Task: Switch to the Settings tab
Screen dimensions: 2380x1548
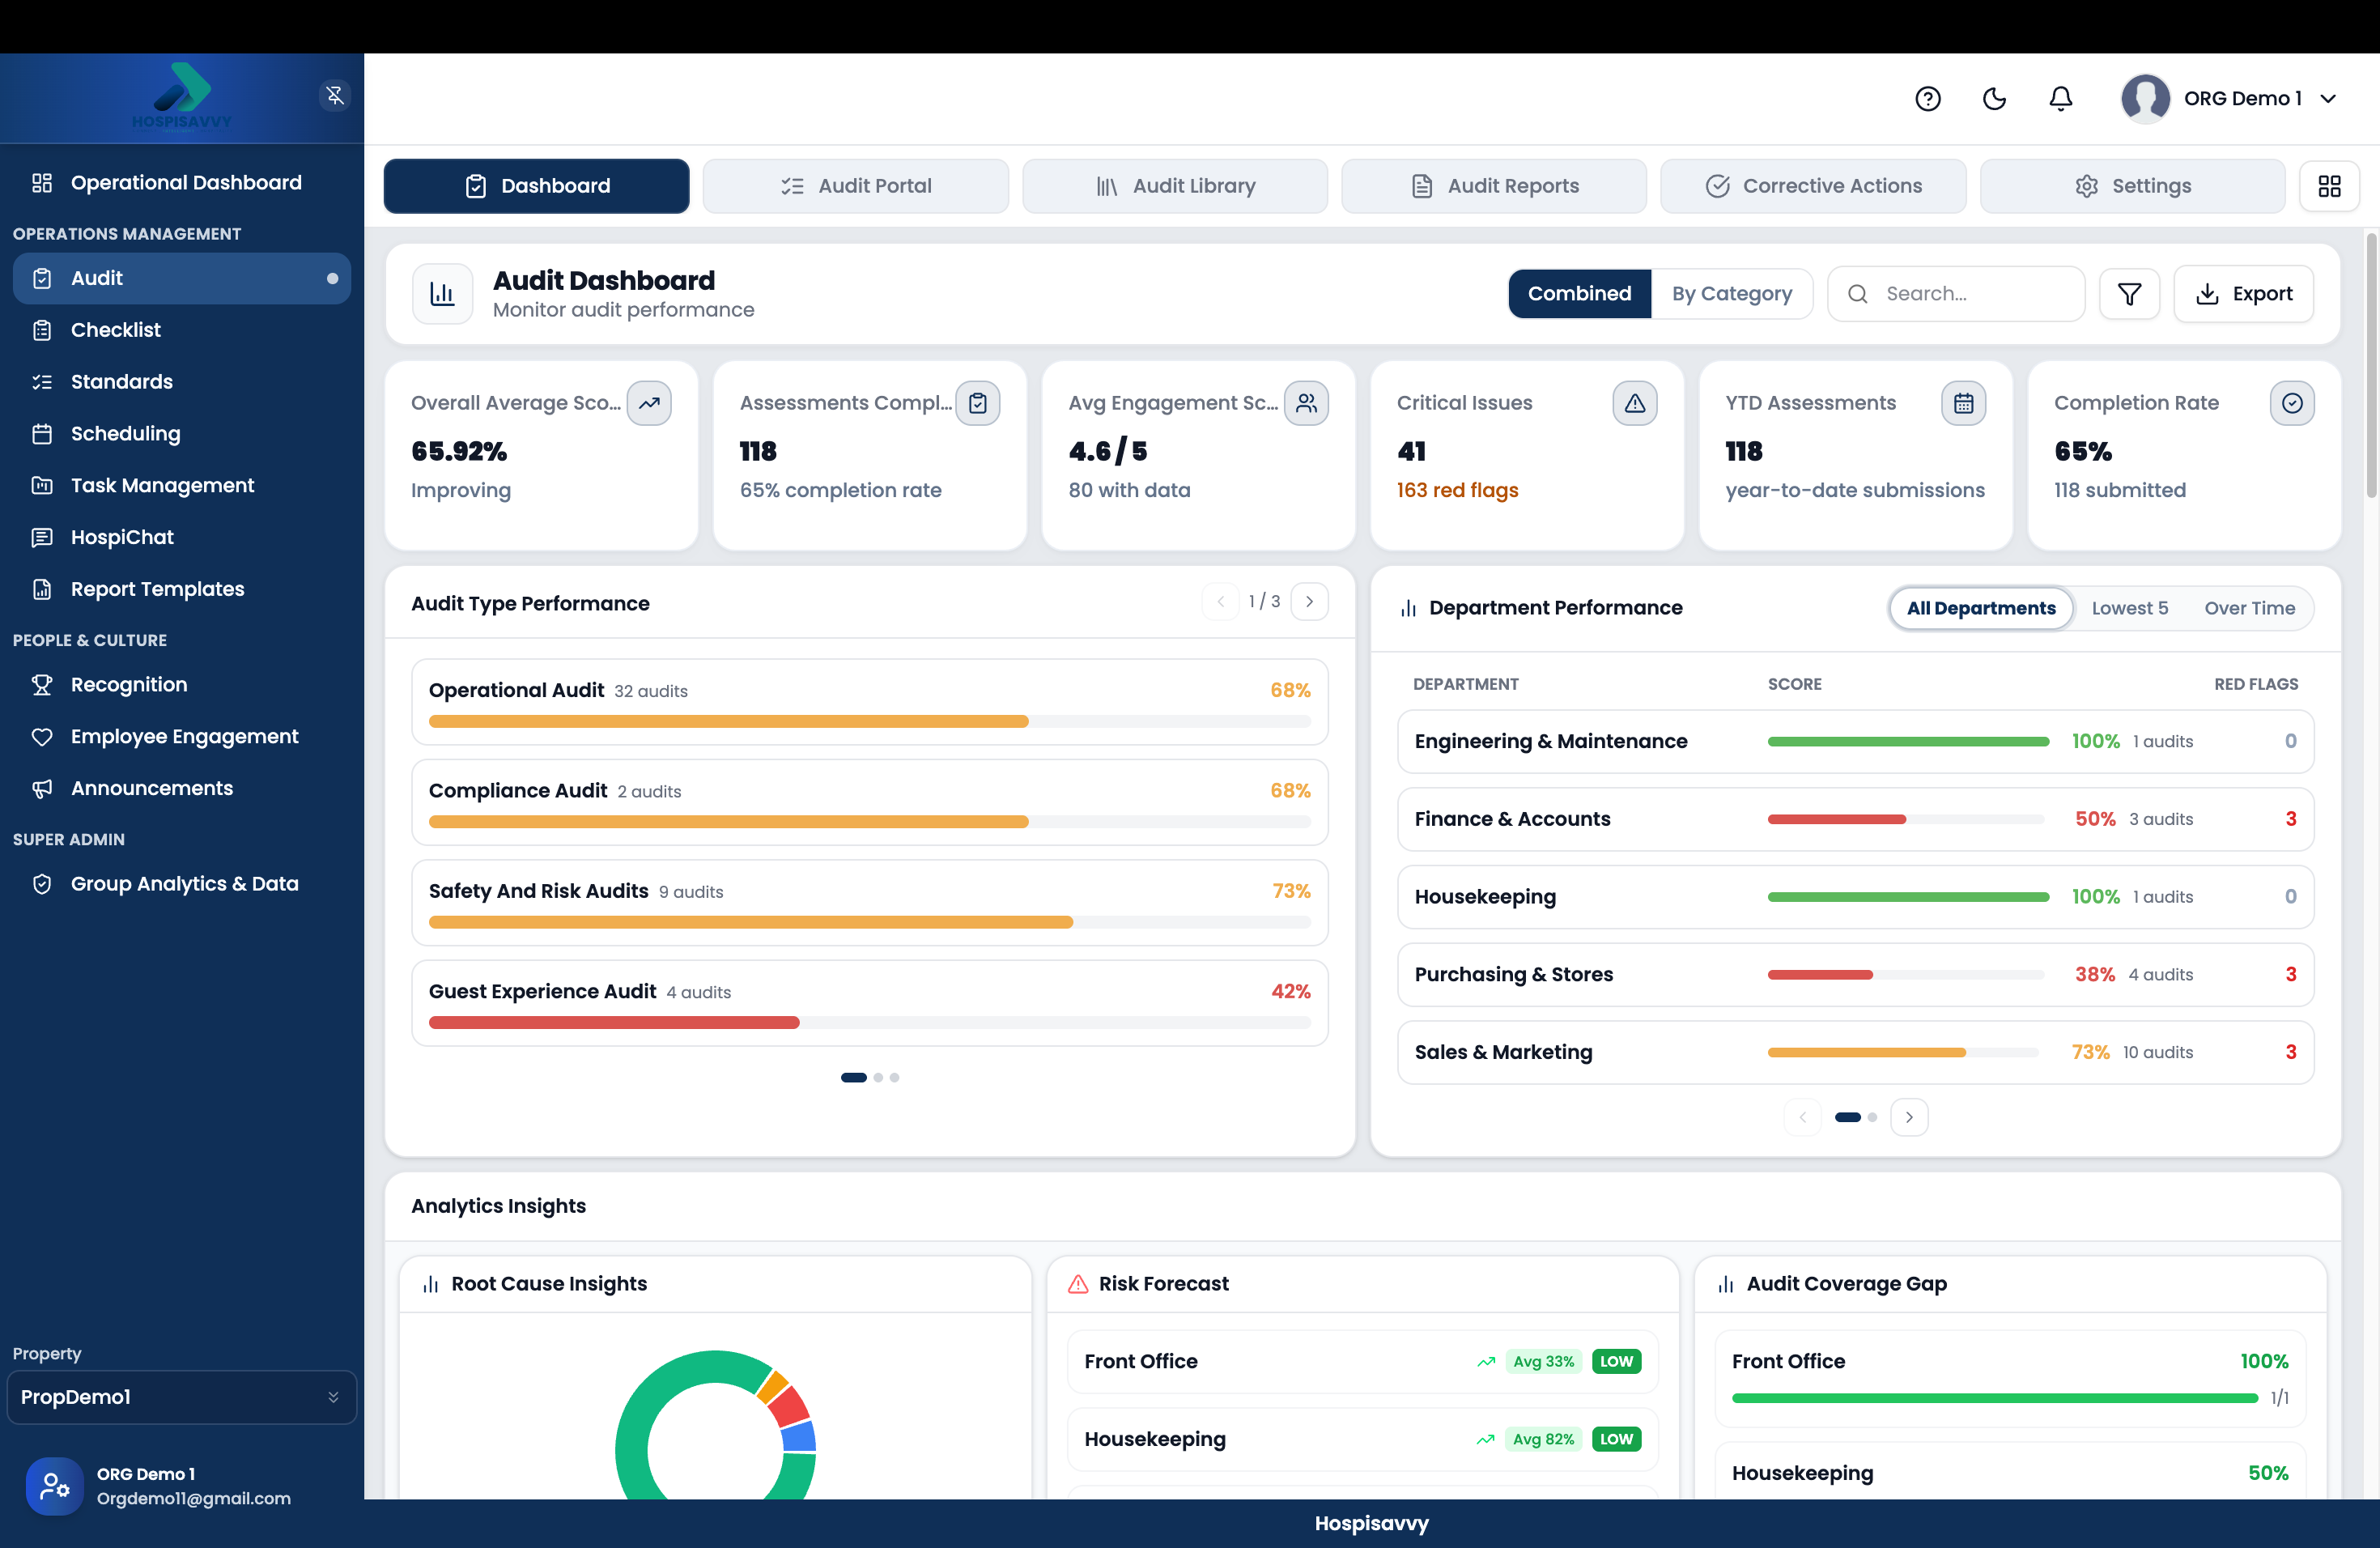Action: pos(2132,186)
